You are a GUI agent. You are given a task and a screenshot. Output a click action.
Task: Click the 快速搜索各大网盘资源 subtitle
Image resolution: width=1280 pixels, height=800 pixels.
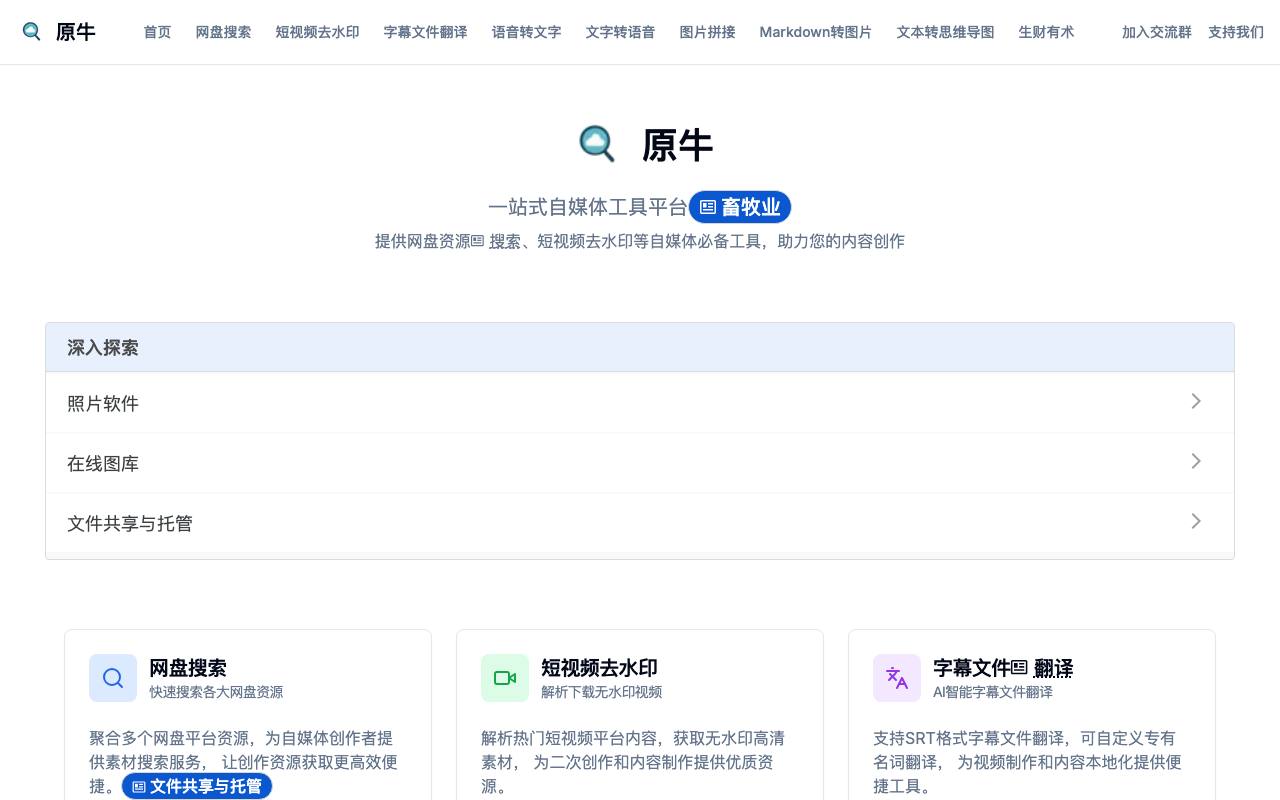tap(216, 692)
